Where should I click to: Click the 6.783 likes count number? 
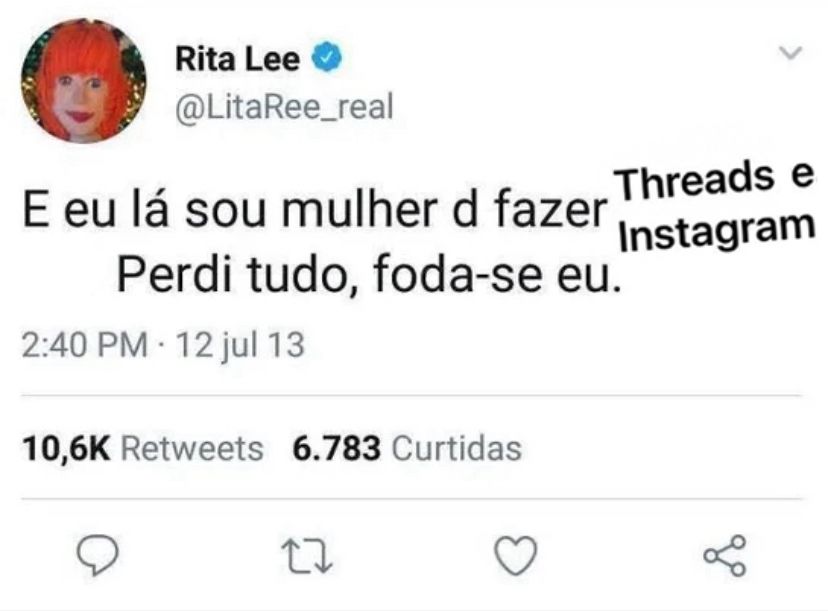pyautogui.click(x=336, y=448)
